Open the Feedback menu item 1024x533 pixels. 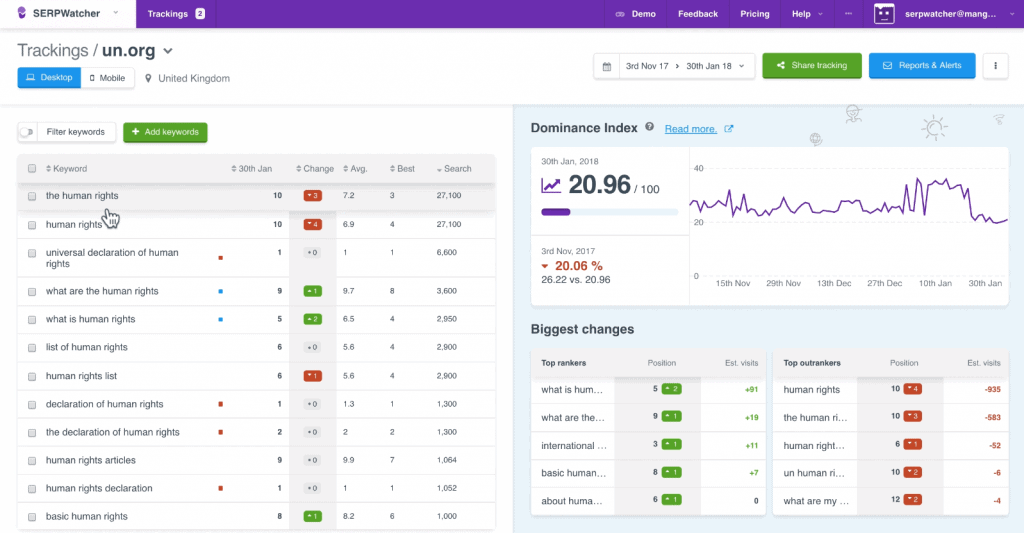point(697,14)
